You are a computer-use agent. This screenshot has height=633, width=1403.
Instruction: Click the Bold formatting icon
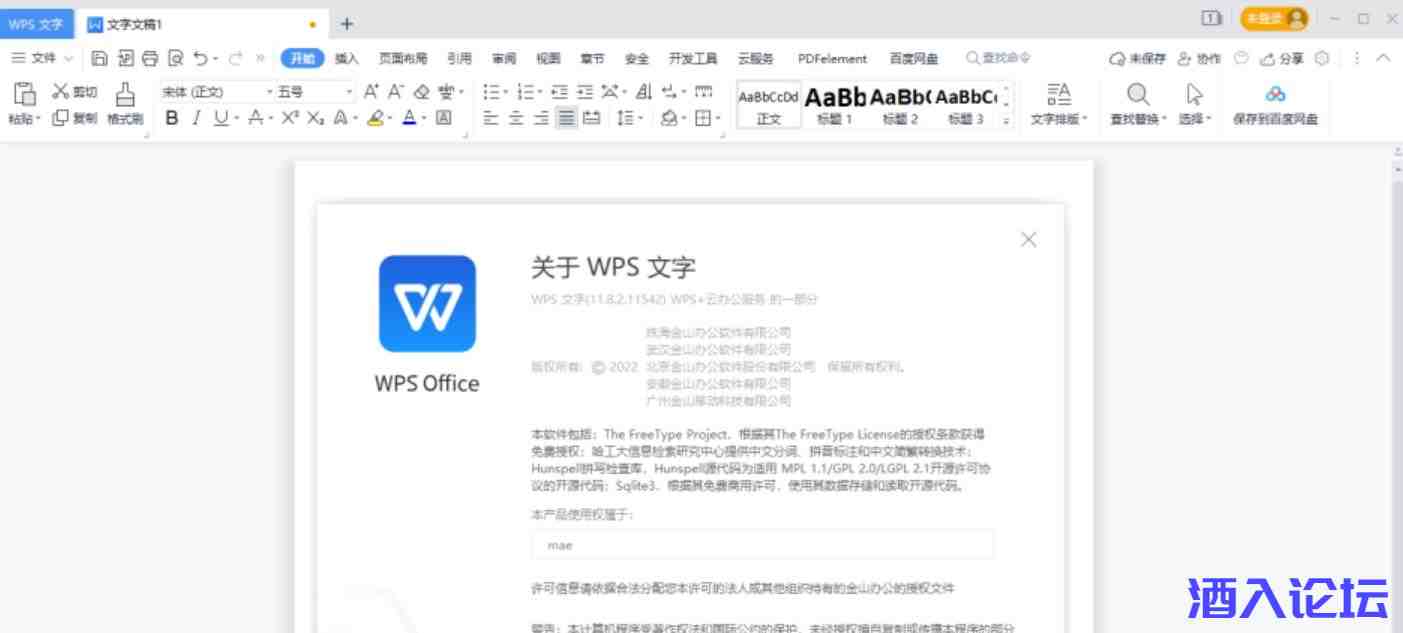coord(171,118)
